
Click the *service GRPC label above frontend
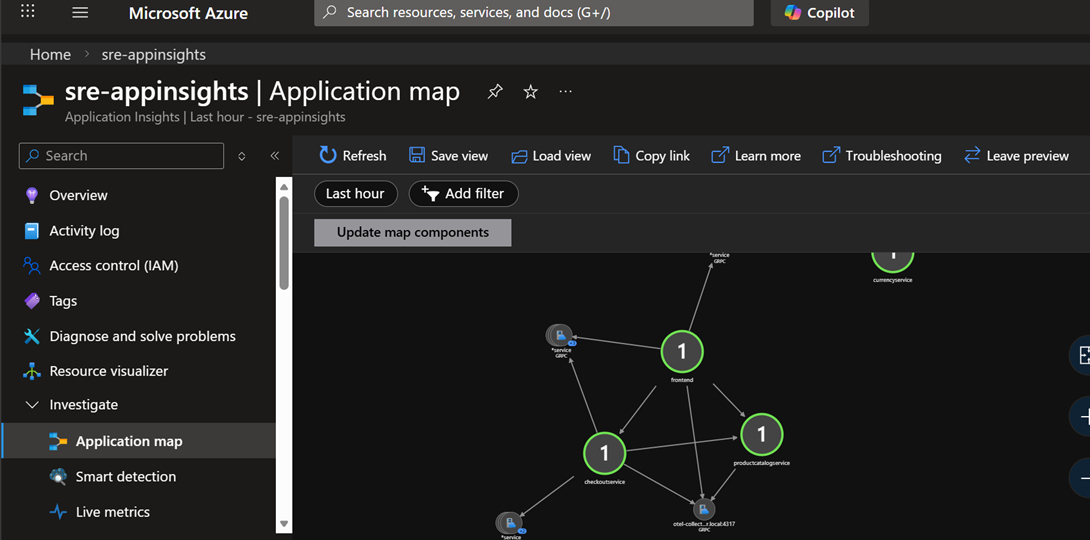719,258
